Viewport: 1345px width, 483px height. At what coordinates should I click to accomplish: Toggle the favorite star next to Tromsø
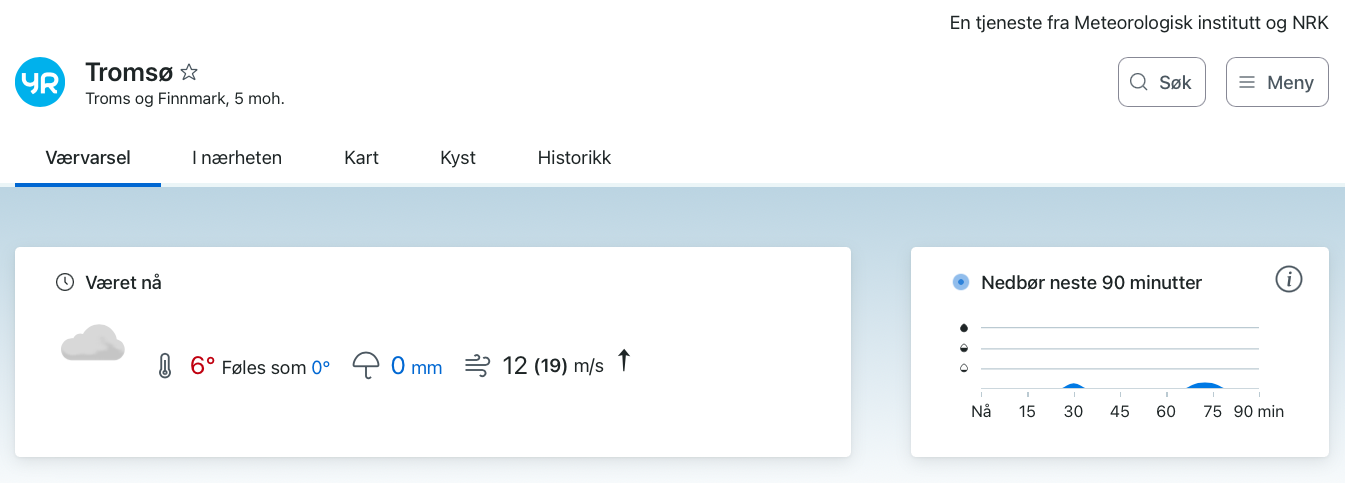pos(189,72)
